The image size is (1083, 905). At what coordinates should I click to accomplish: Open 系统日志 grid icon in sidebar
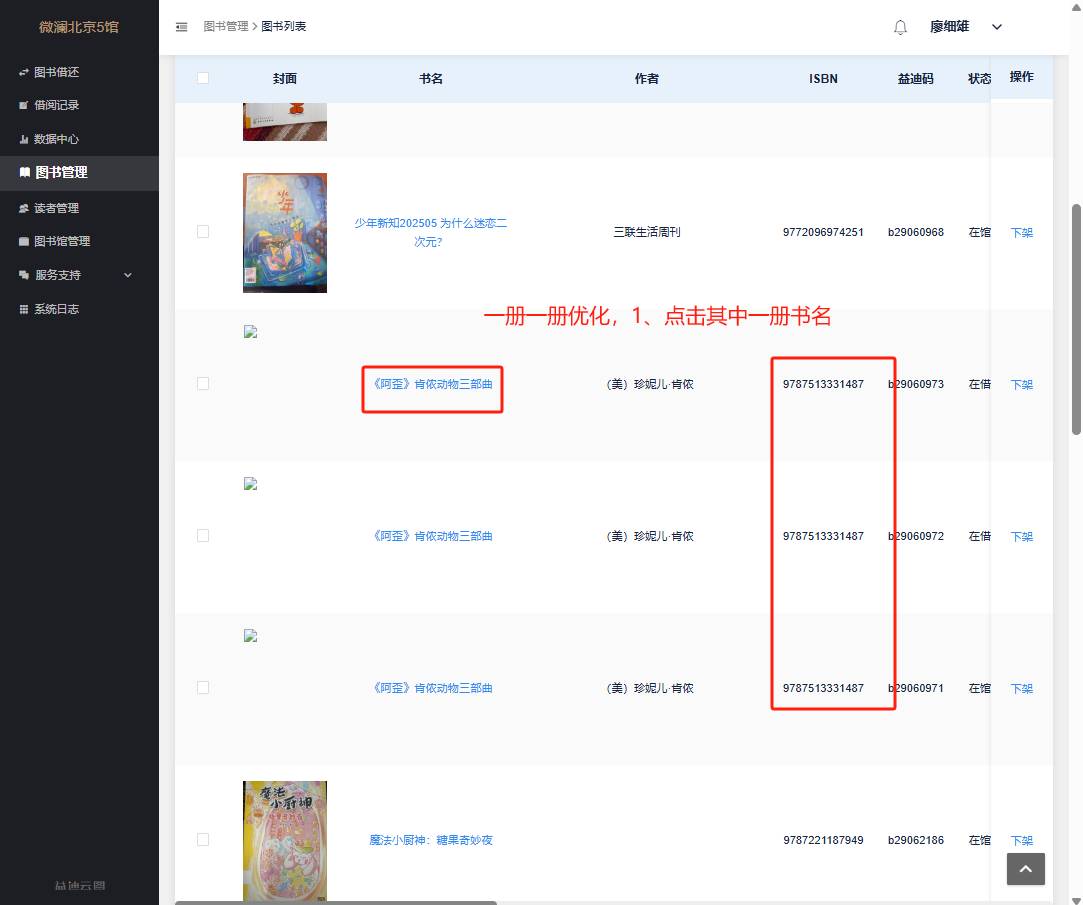[x=24, y=309]
